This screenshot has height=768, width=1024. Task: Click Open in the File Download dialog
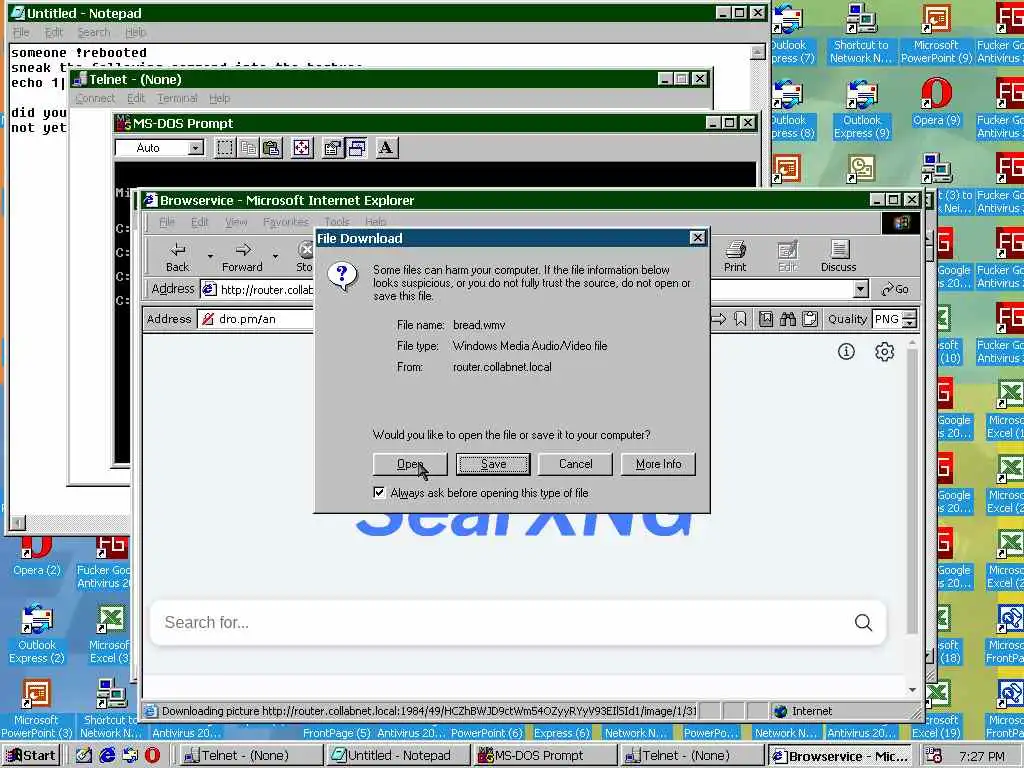pos(410,464)
